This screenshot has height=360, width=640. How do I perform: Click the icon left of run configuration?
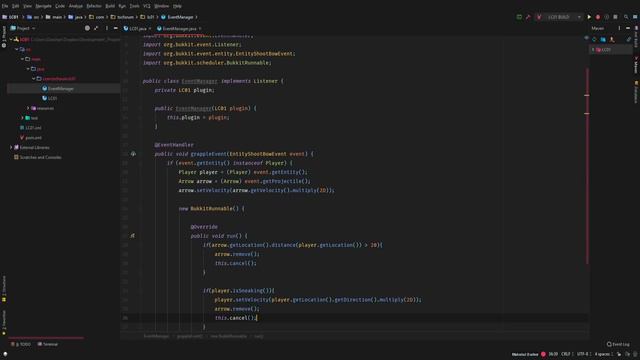[539, 17]
